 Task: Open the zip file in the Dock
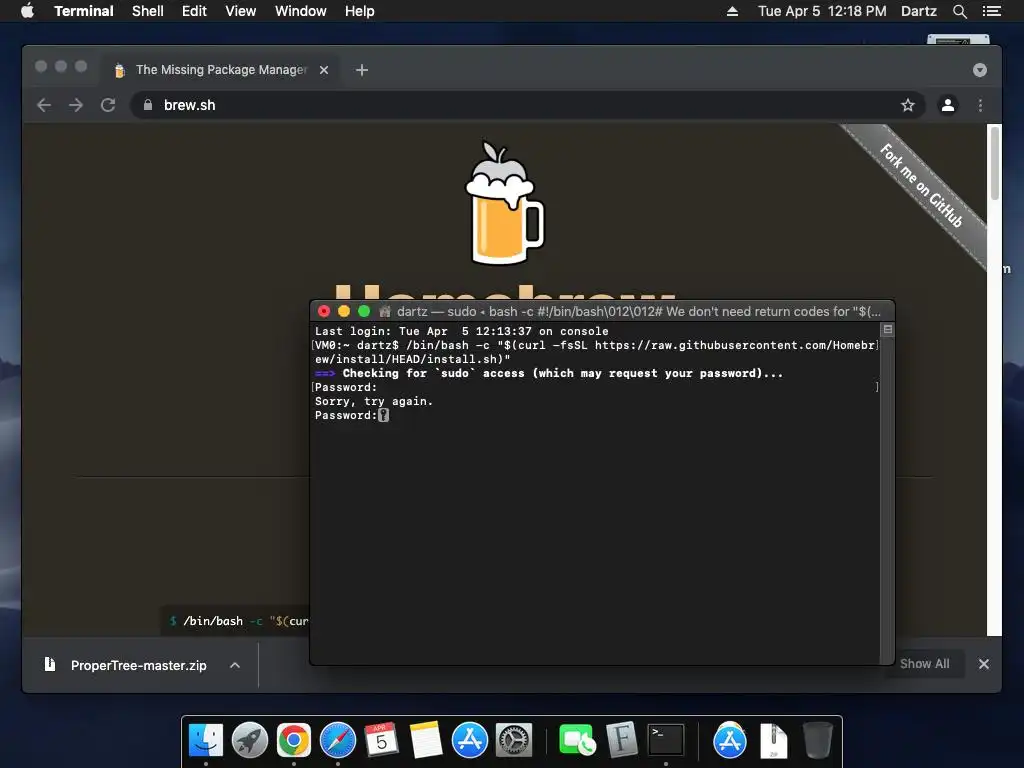[773, 740]
